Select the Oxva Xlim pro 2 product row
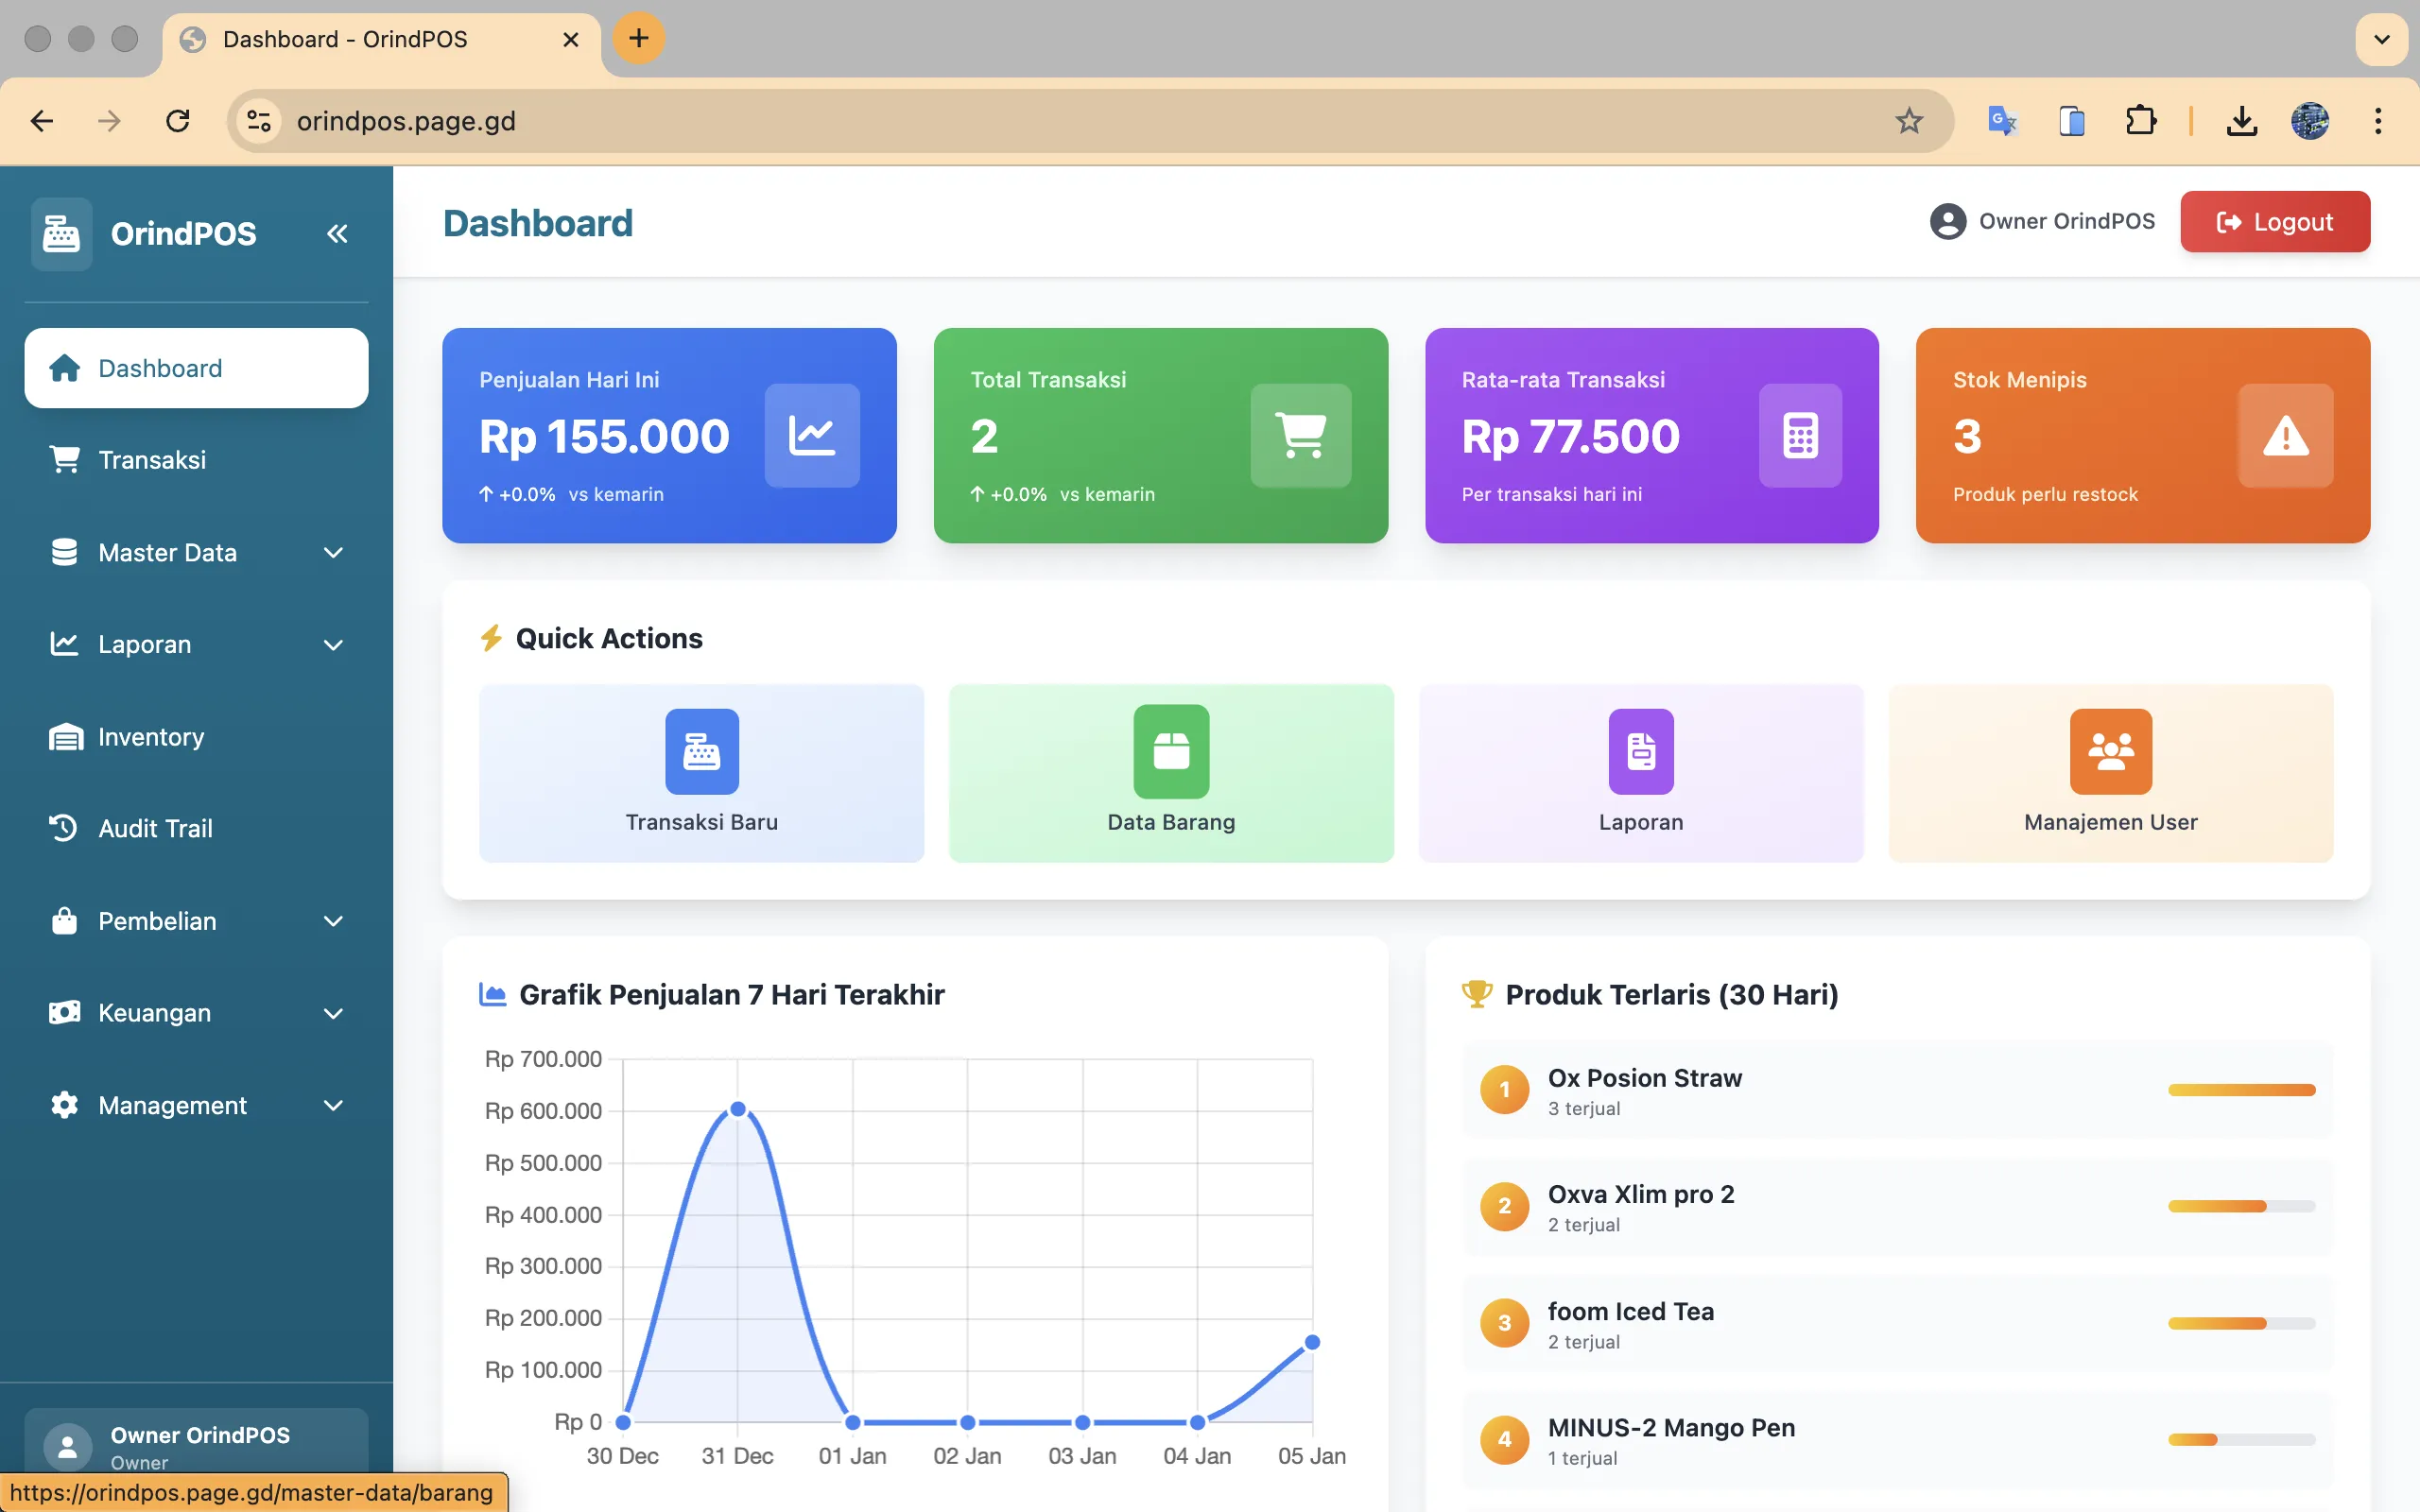 [x=1898, y=1207]
